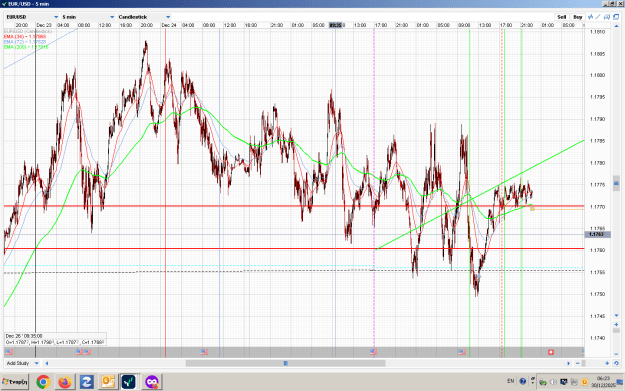Viewport: 625px width, 391px height.
Task: Click the EMA (72) legend label
Action: tap(25, 41)
